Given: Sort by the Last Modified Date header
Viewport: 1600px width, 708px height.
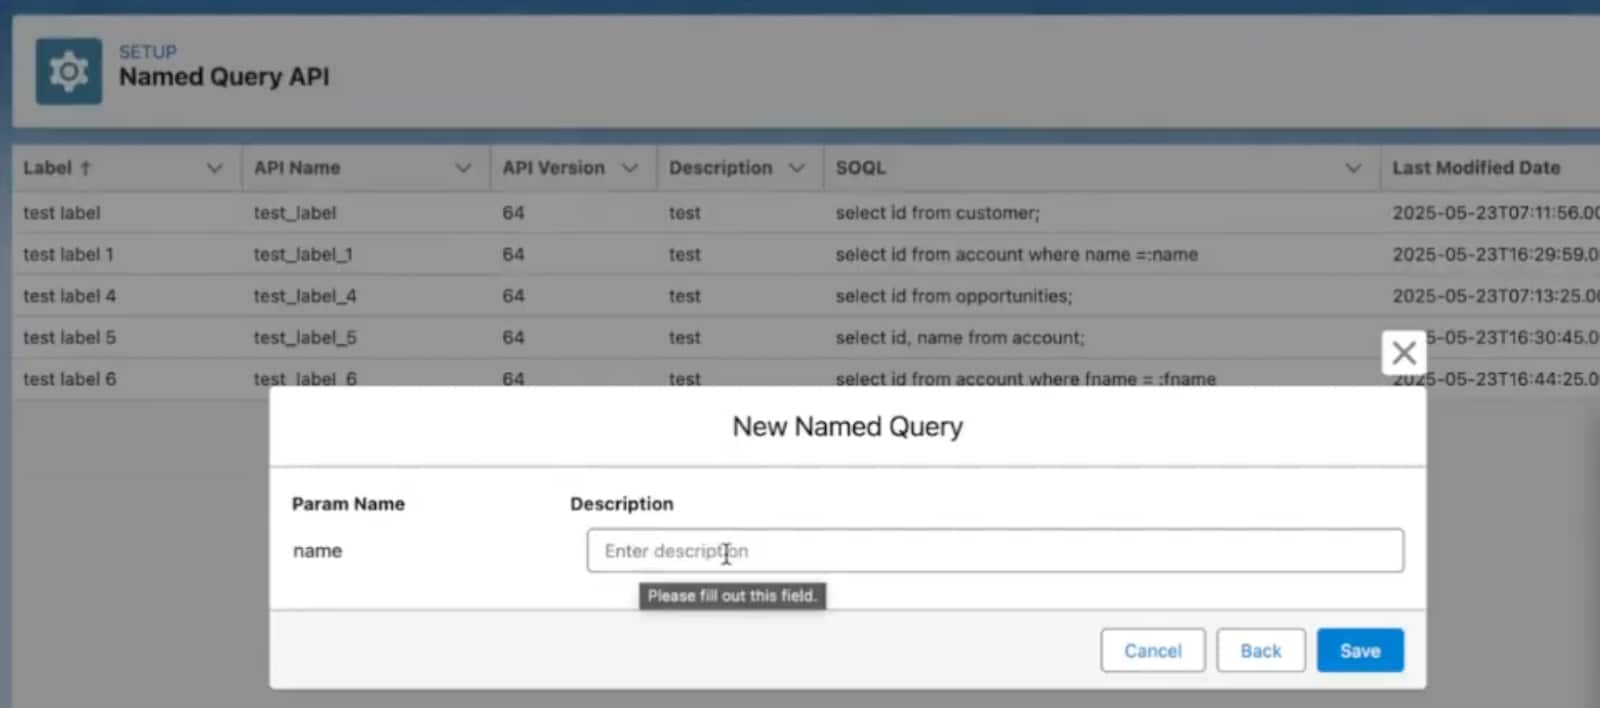Looking at the screenshot, I should pyautogui.click(x=1475, y=168).
